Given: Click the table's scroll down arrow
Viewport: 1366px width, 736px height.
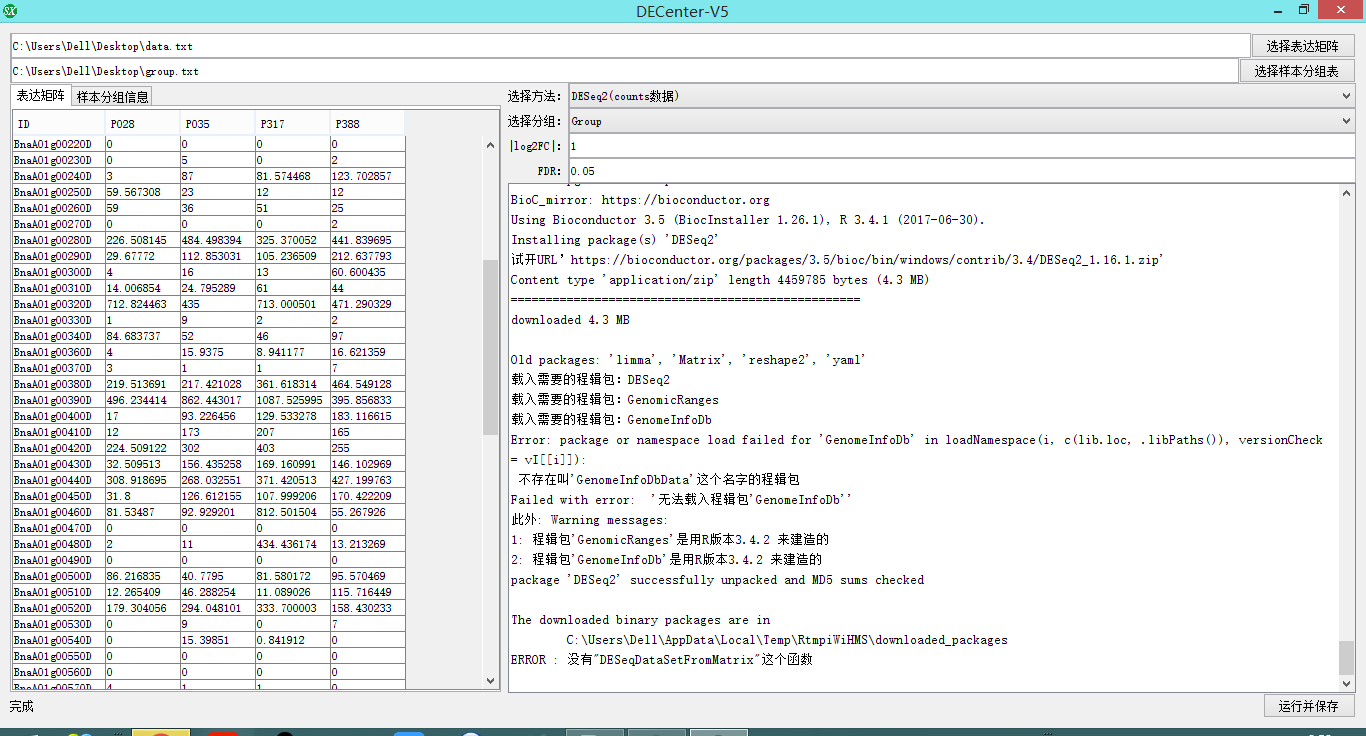Looking at the screenshot, I should point(490,680).
